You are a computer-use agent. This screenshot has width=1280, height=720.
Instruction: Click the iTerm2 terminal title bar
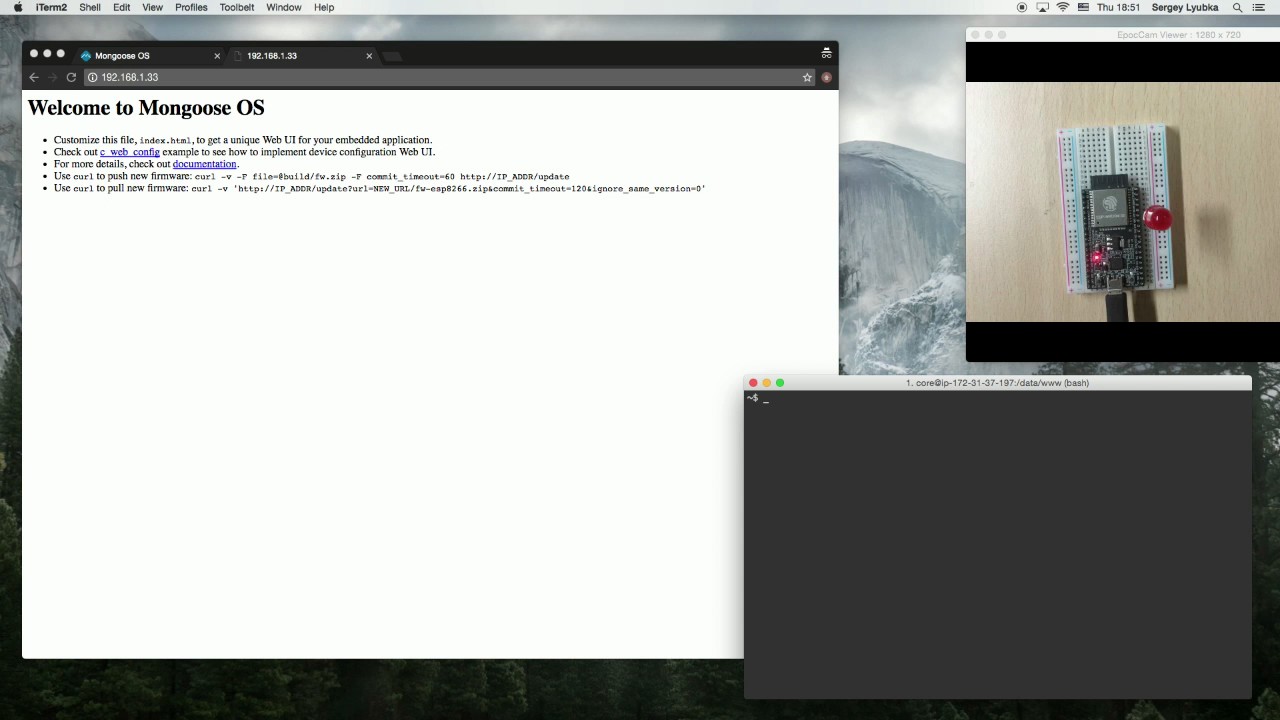tap(997, 383)
